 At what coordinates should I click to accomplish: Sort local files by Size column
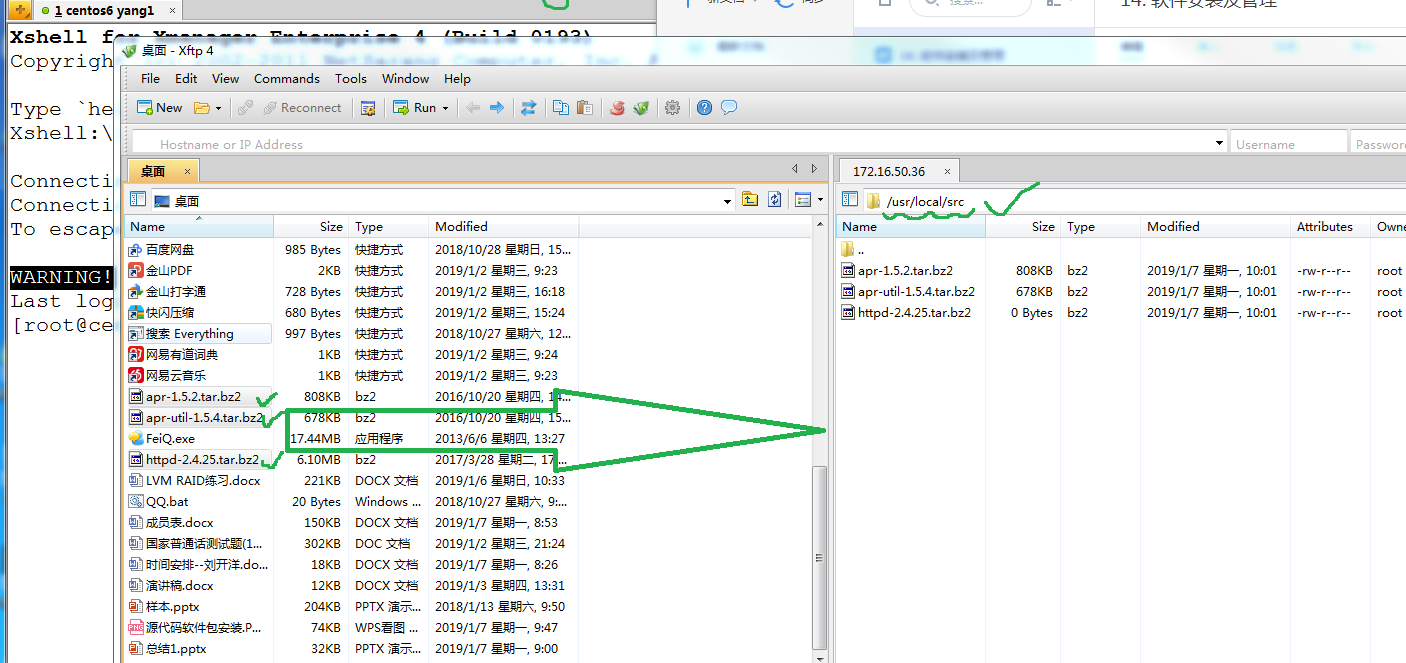tap(311, 227)
